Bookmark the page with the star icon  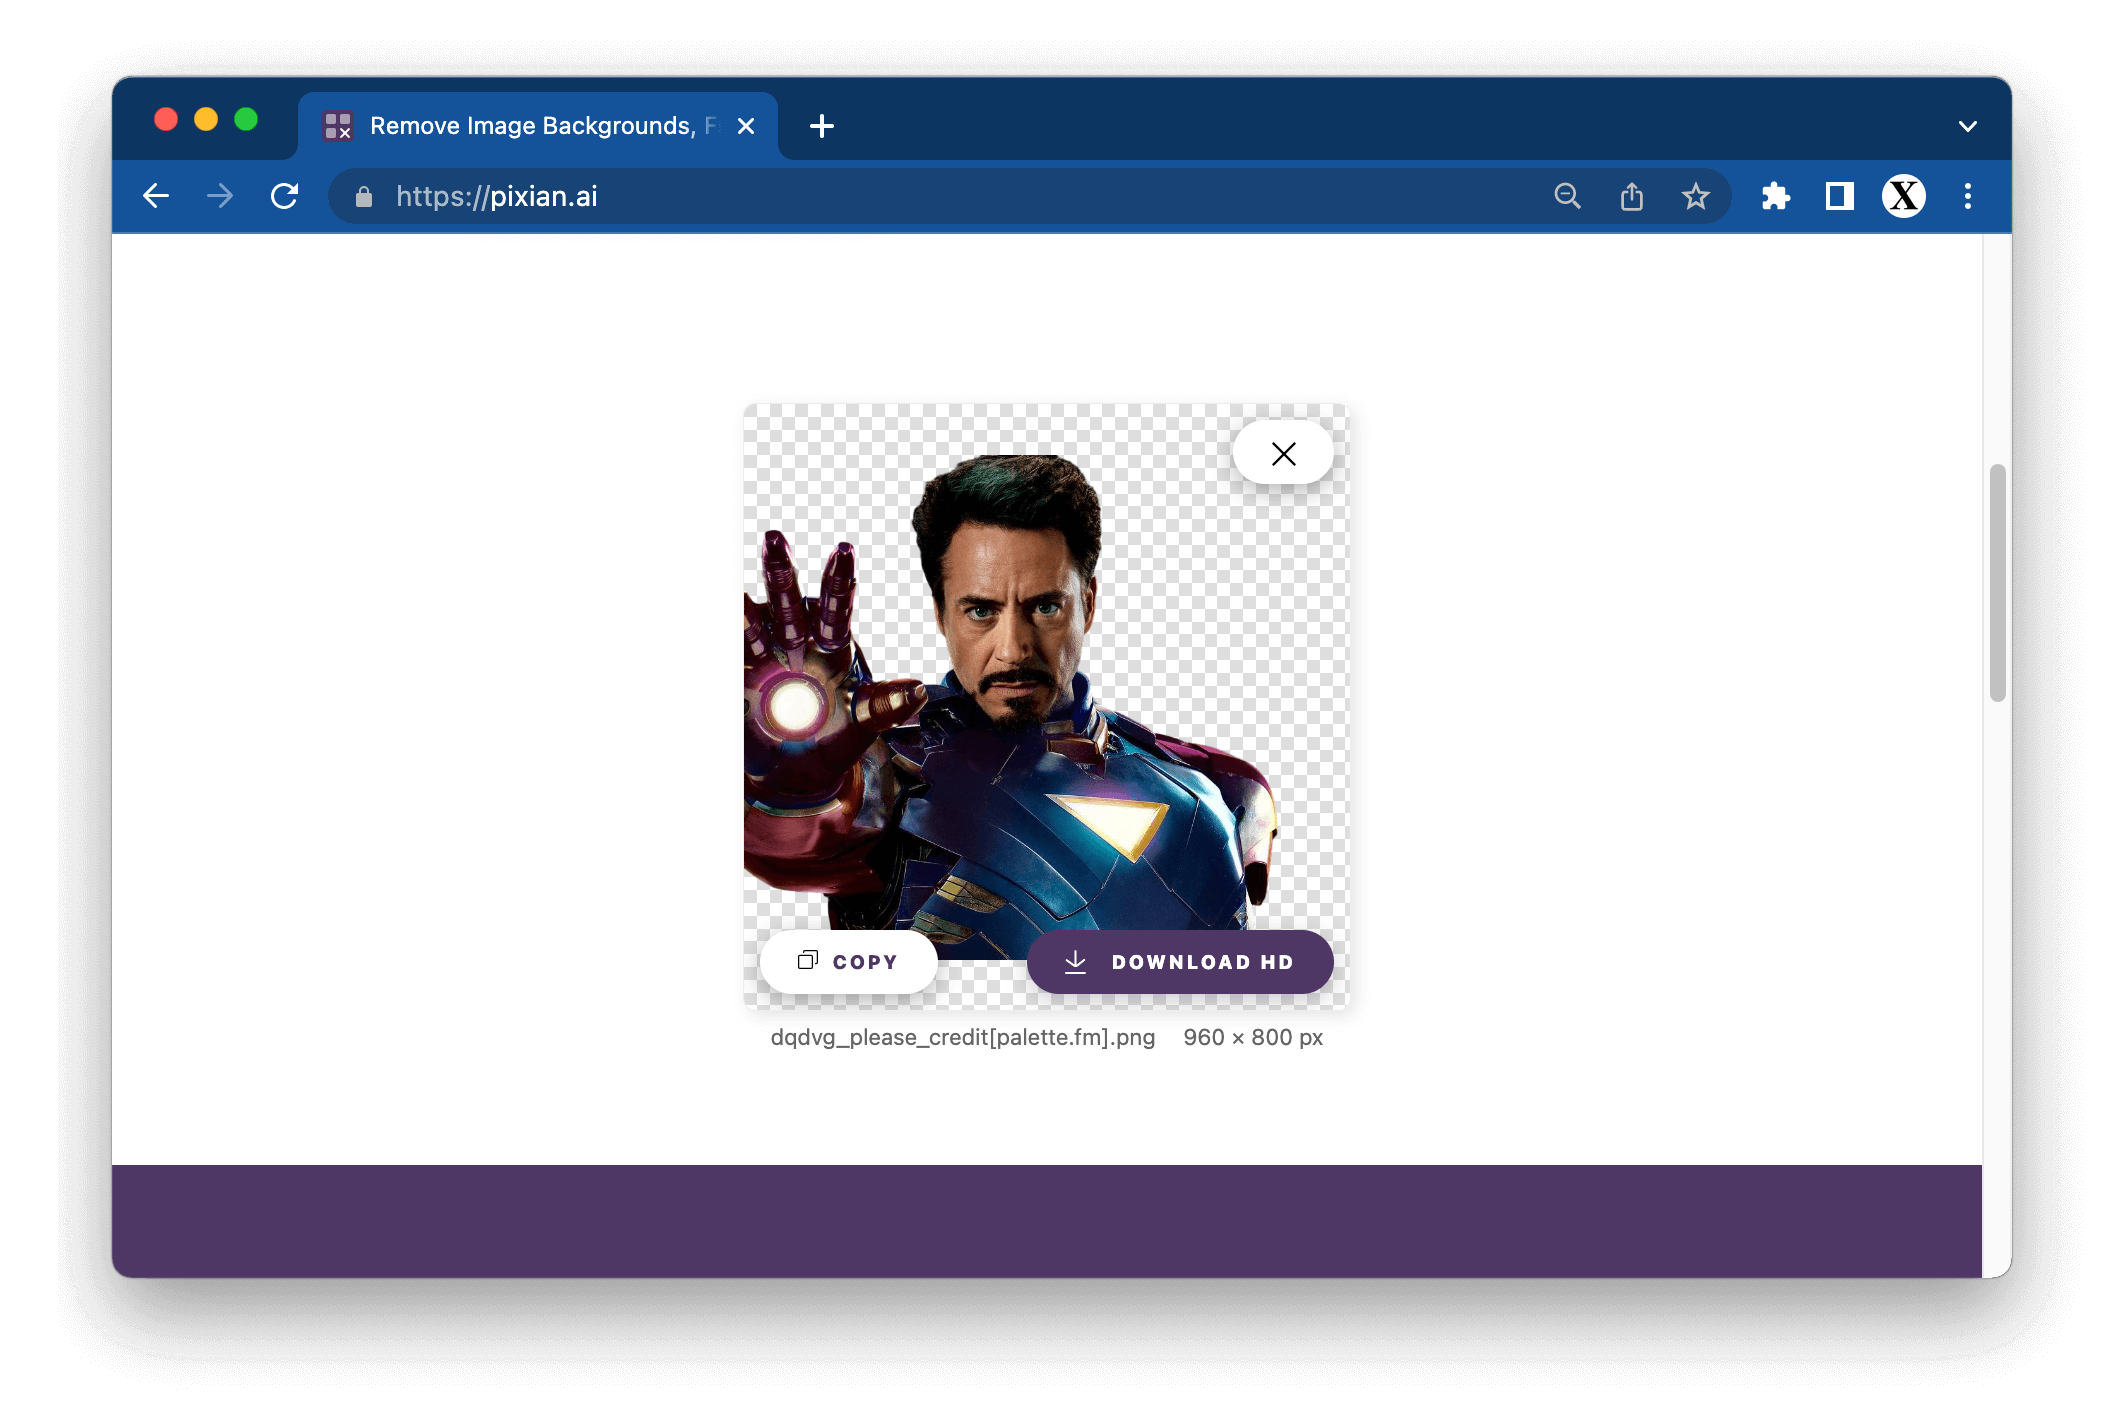(1695, 196)
